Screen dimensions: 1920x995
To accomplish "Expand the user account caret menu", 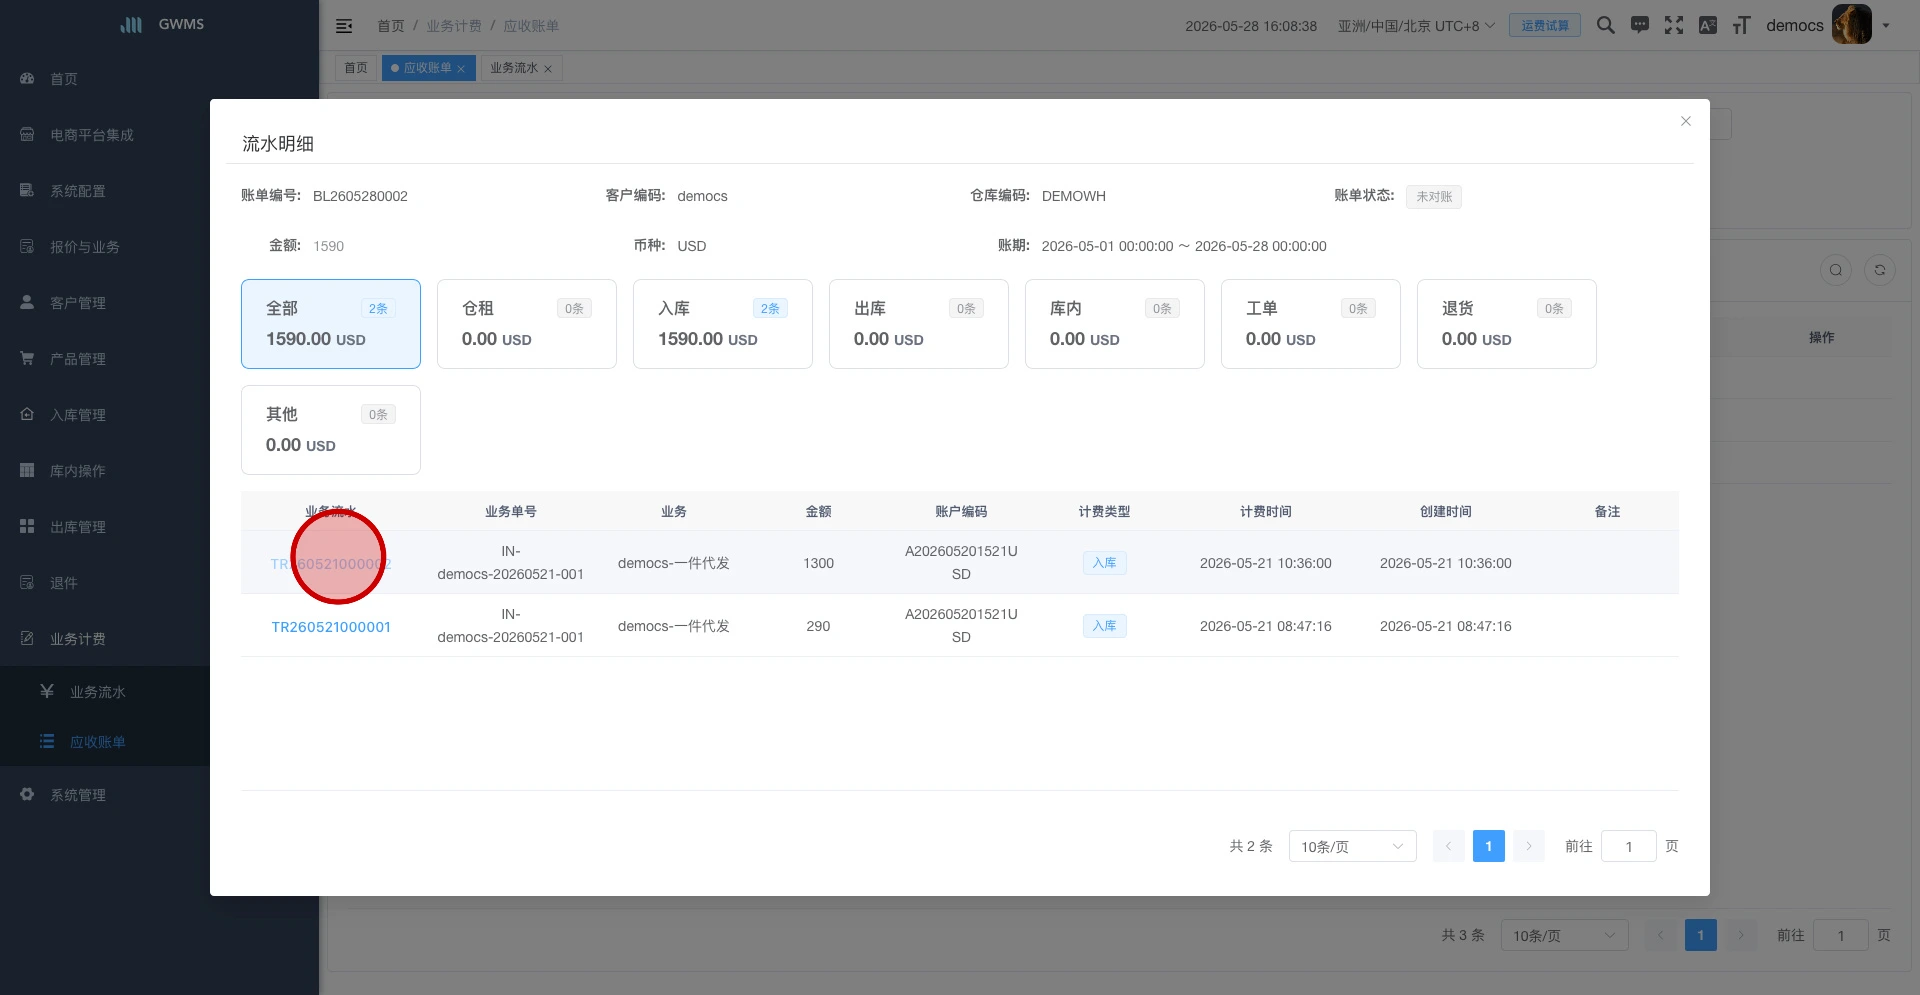I will click(x=1886, y=26).
